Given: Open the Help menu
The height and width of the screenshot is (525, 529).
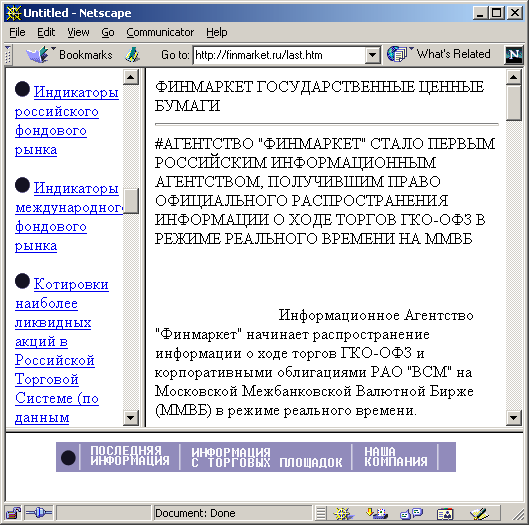Looking at the screenshot, I should point(217,32).
